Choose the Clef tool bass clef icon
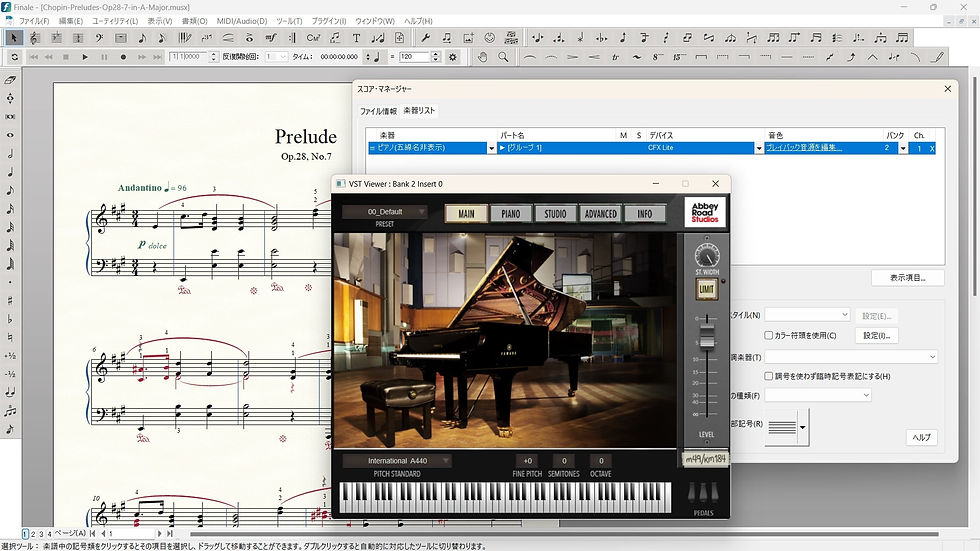Image resolution: width=980 pixels, height=551 pixels. pyautogui.click(x=99, y=37)
